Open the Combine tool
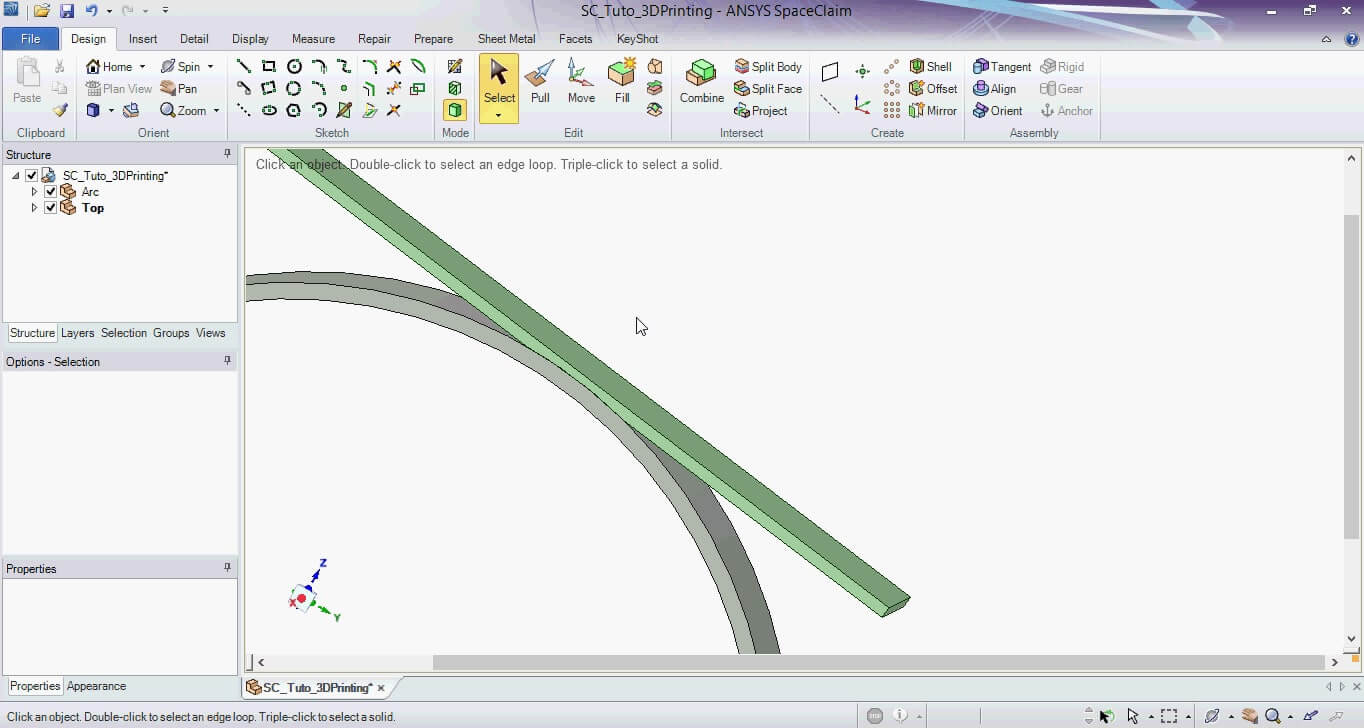The width and height of the screenshot is (1364, 728). 701,82
